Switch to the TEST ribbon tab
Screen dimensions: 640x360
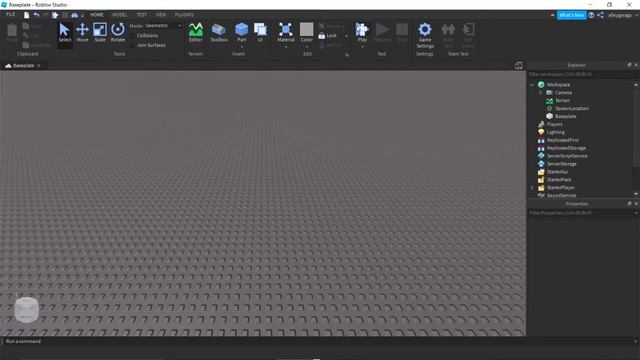[x=142, y=15]
